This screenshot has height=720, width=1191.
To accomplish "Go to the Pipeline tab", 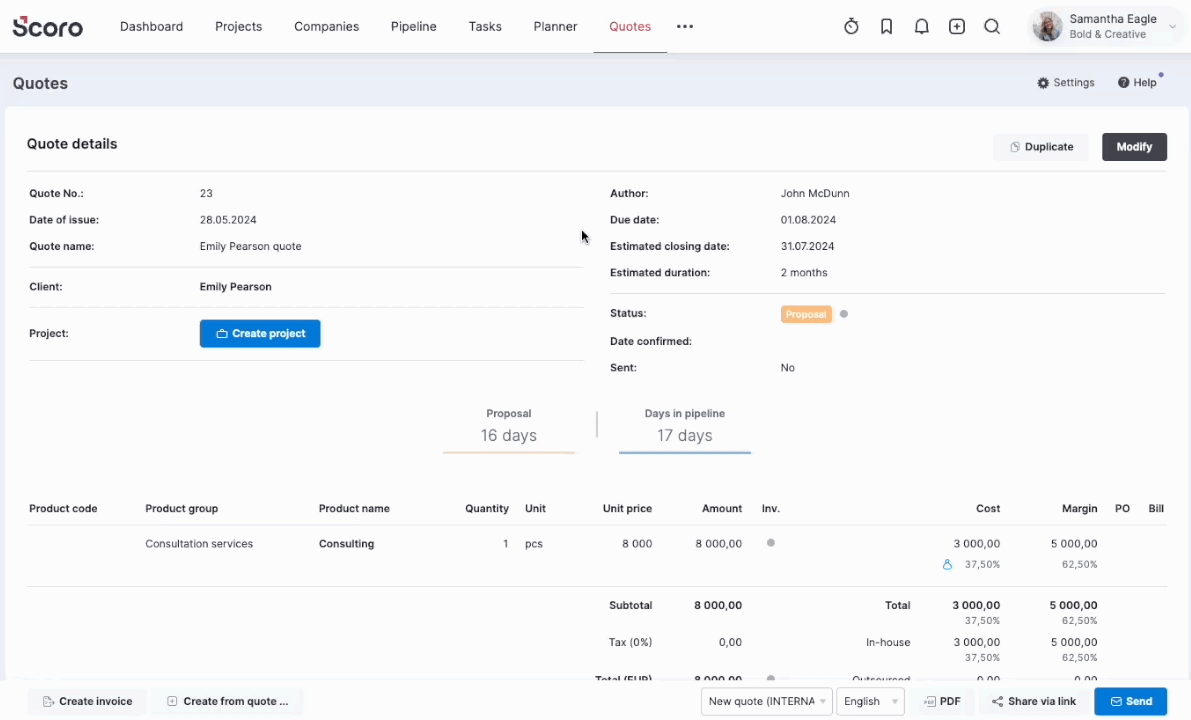I will tap(414, 27).
